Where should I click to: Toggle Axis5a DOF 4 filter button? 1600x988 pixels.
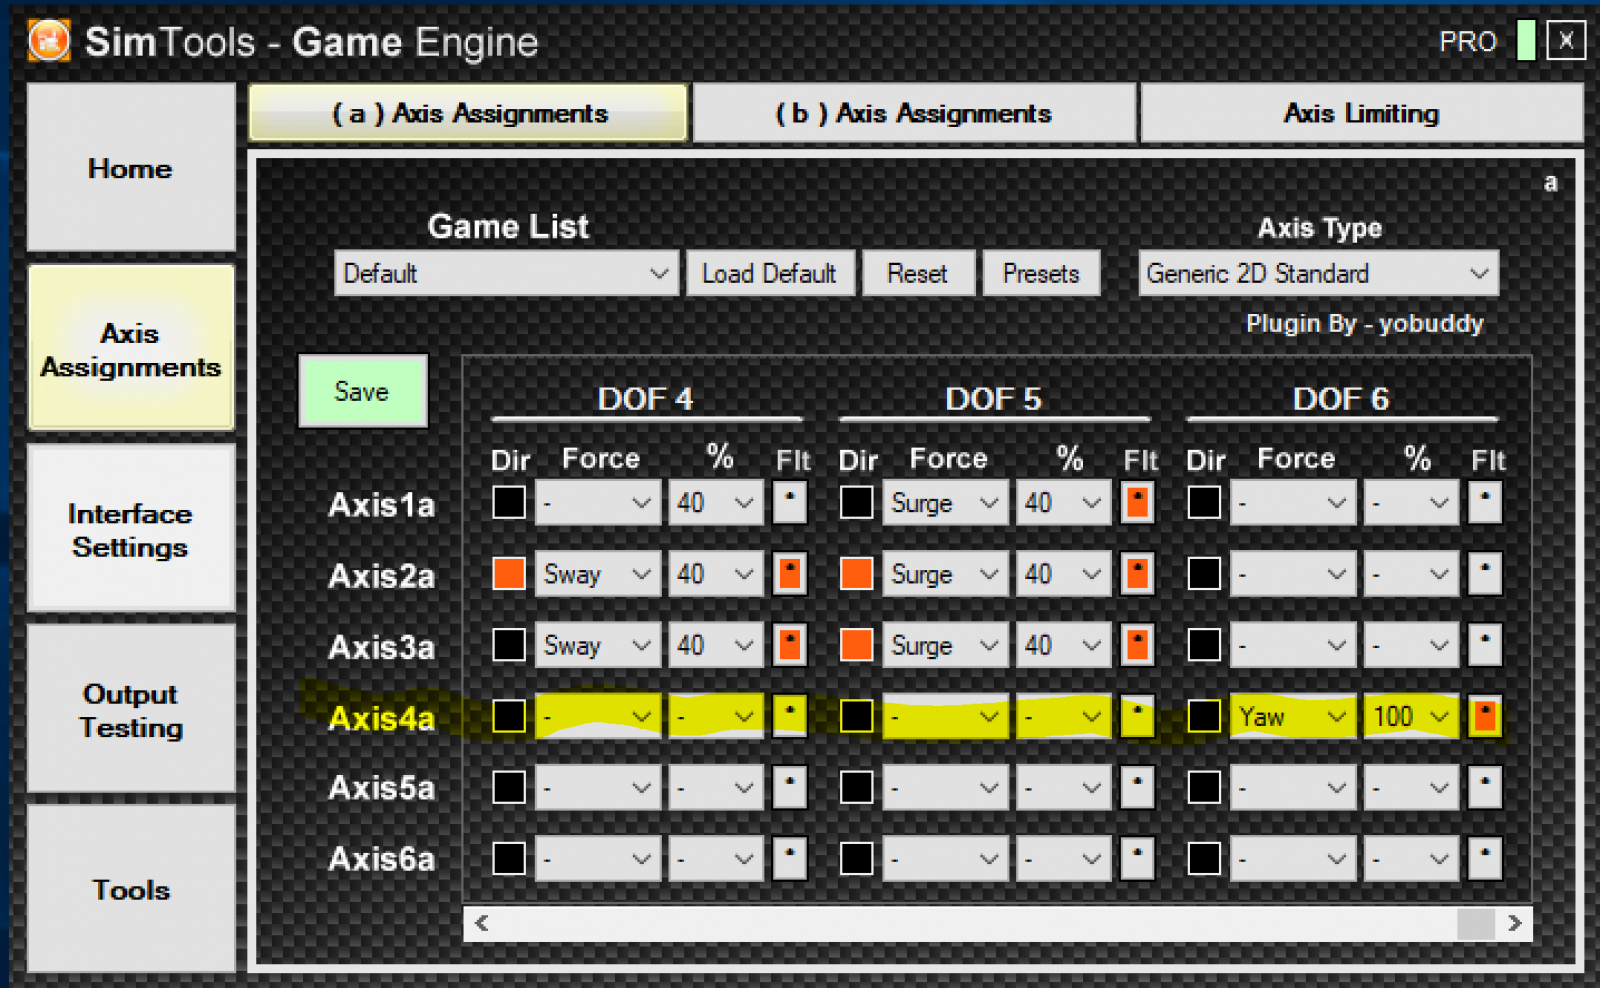790,787
